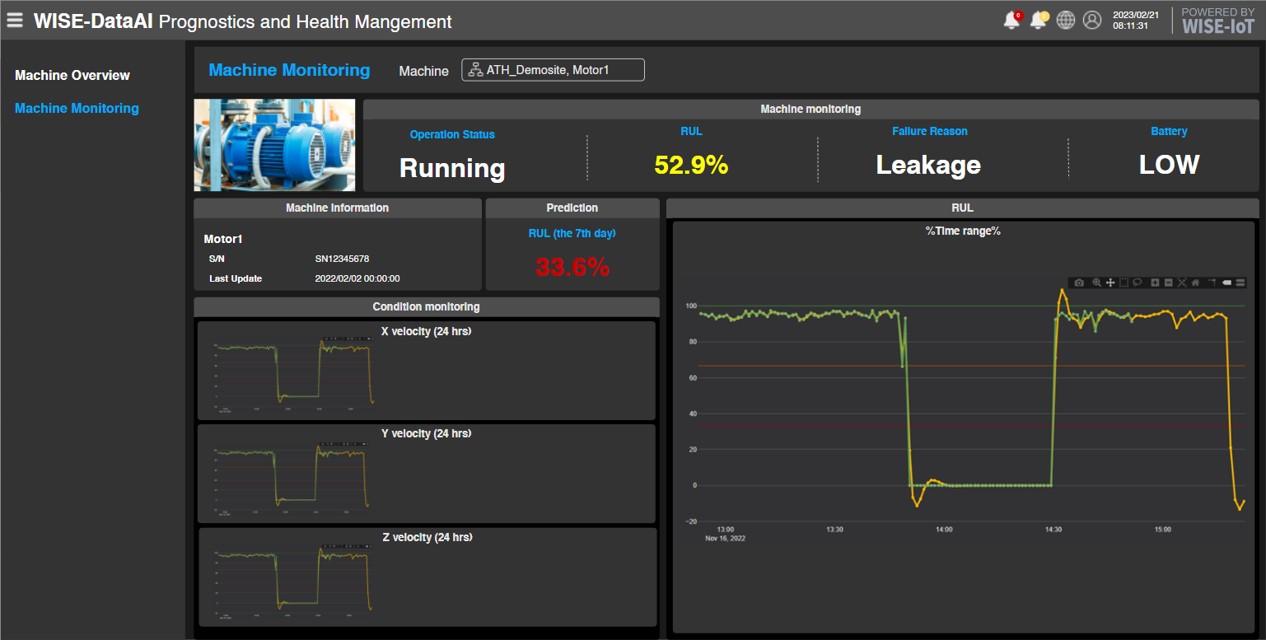Click the yellow-badge warning bell icon
The width and height of the screenshot is (1266, 640).
[x=1039, y=20]
